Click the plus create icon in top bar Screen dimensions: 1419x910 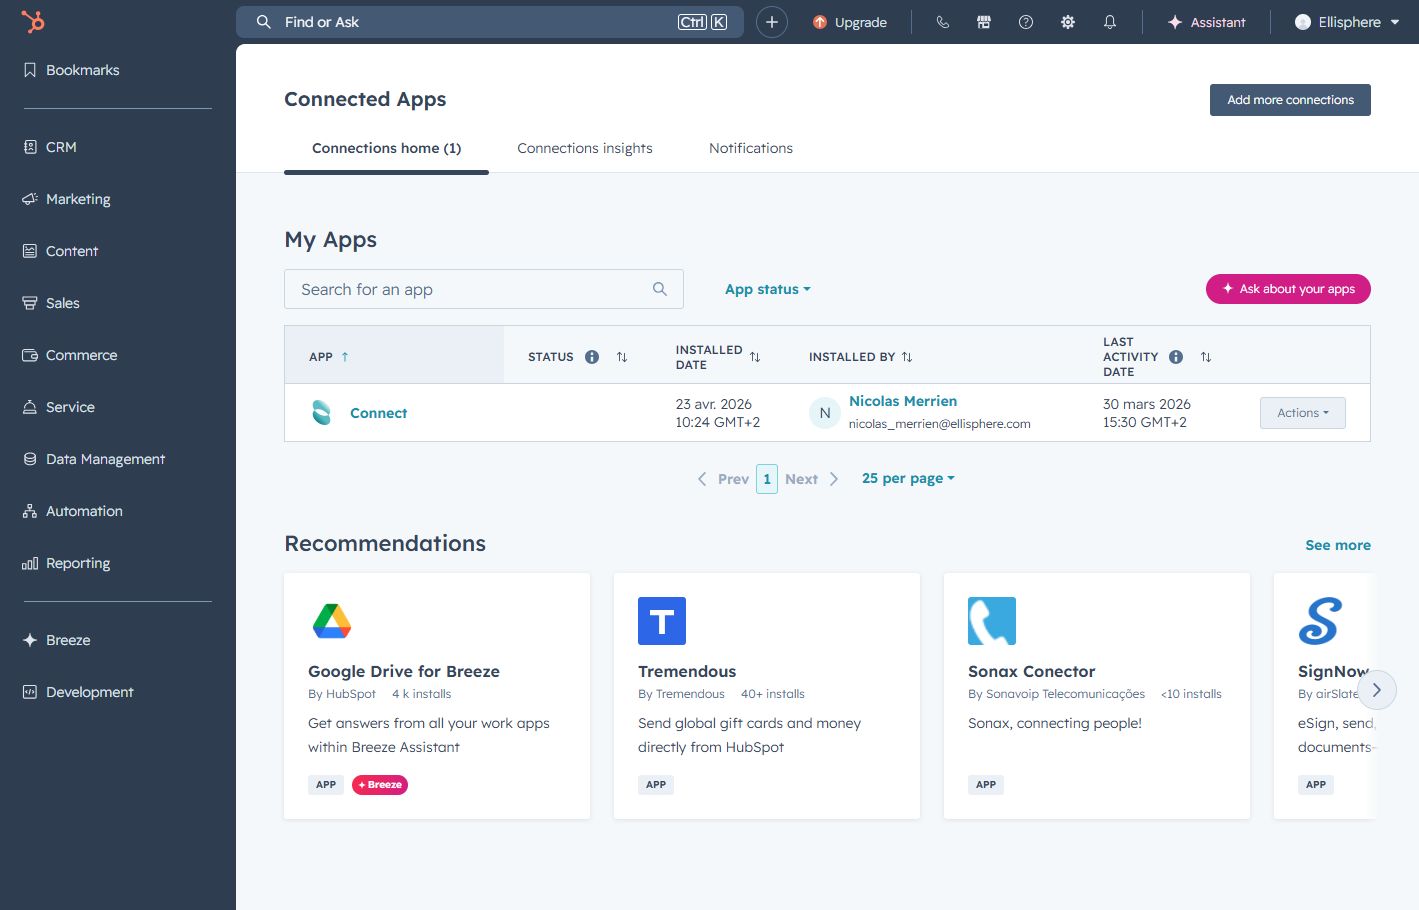pos(772,22)
